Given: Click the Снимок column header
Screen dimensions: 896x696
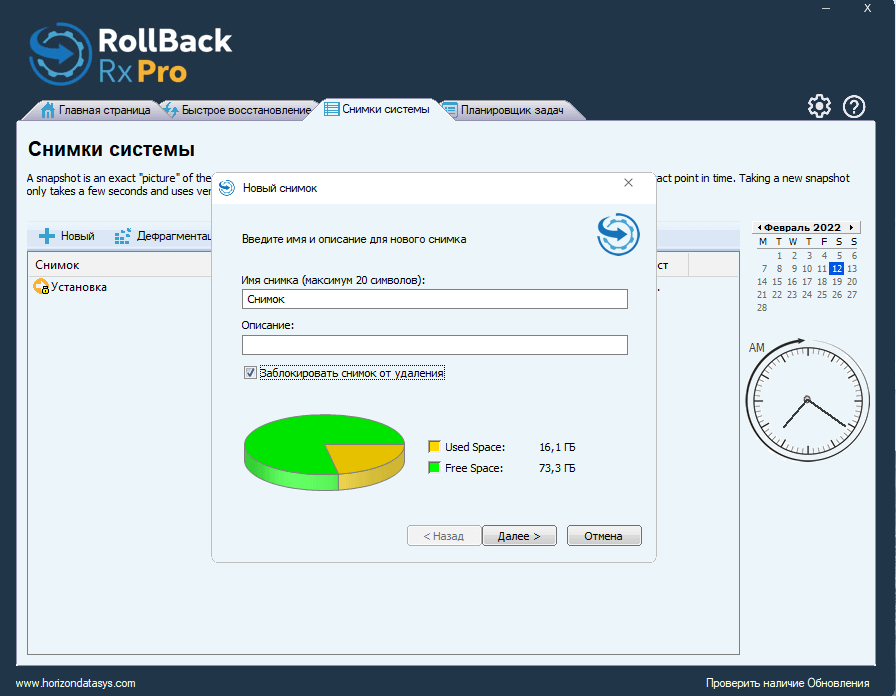Looking at the screenshot, I should (x=120, y=265).
